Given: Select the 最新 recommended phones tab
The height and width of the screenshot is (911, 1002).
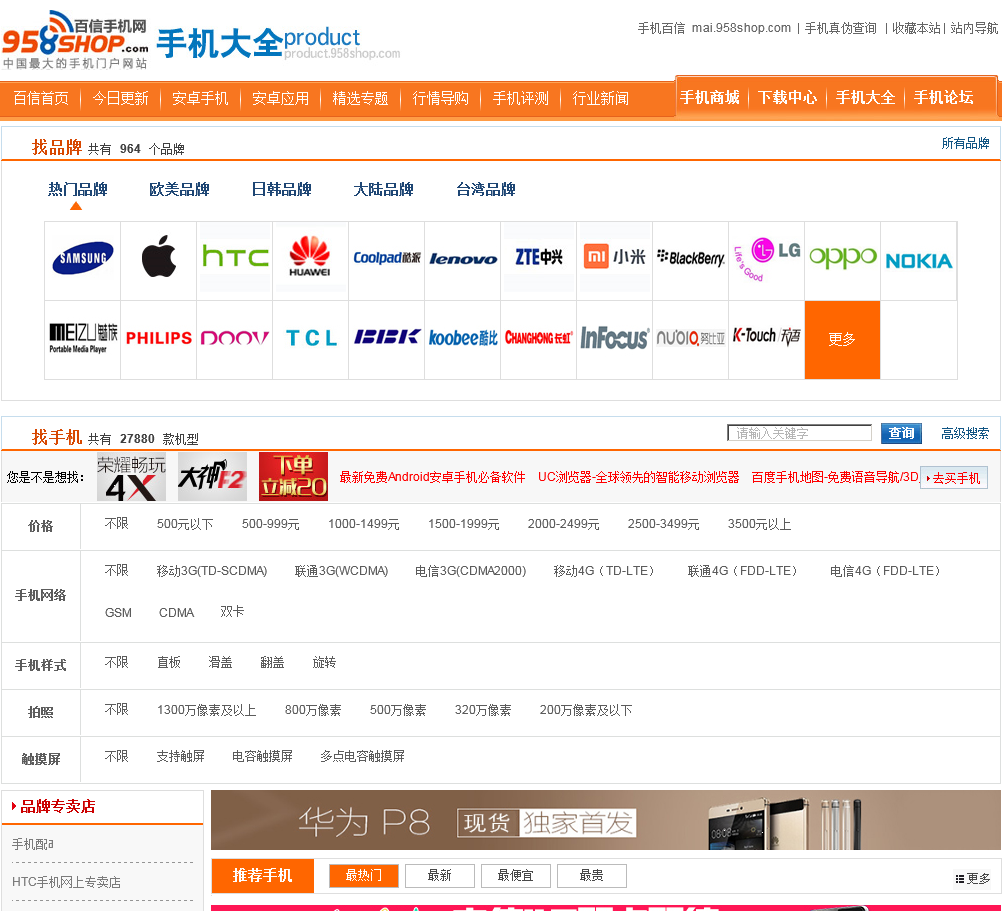Looking at the screenshot, I should click(440, 876).
